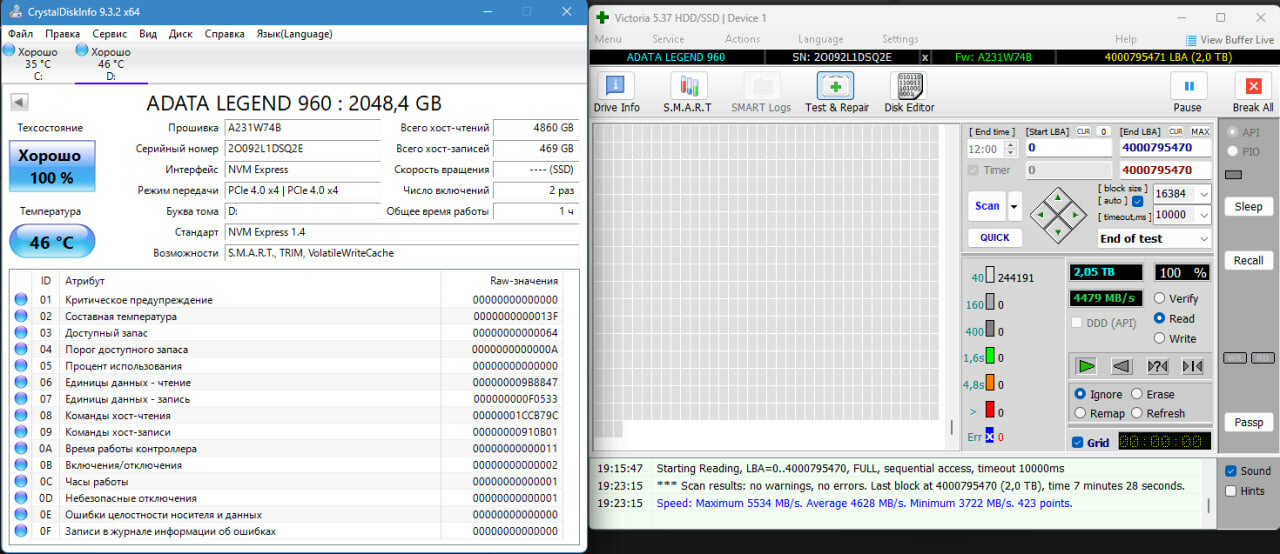Click the reverse play arrow button
The image size is (1280, 554).
1121,366
